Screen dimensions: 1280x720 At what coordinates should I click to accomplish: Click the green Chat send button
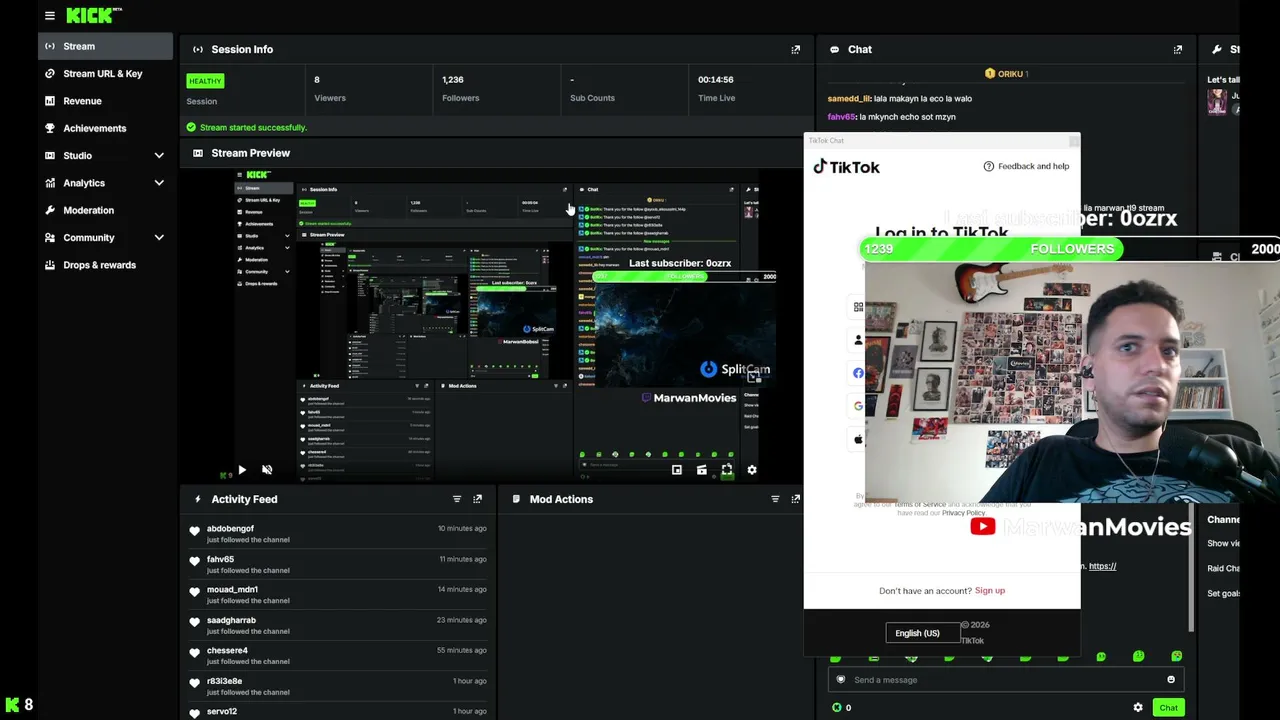tap(1168, 708)
